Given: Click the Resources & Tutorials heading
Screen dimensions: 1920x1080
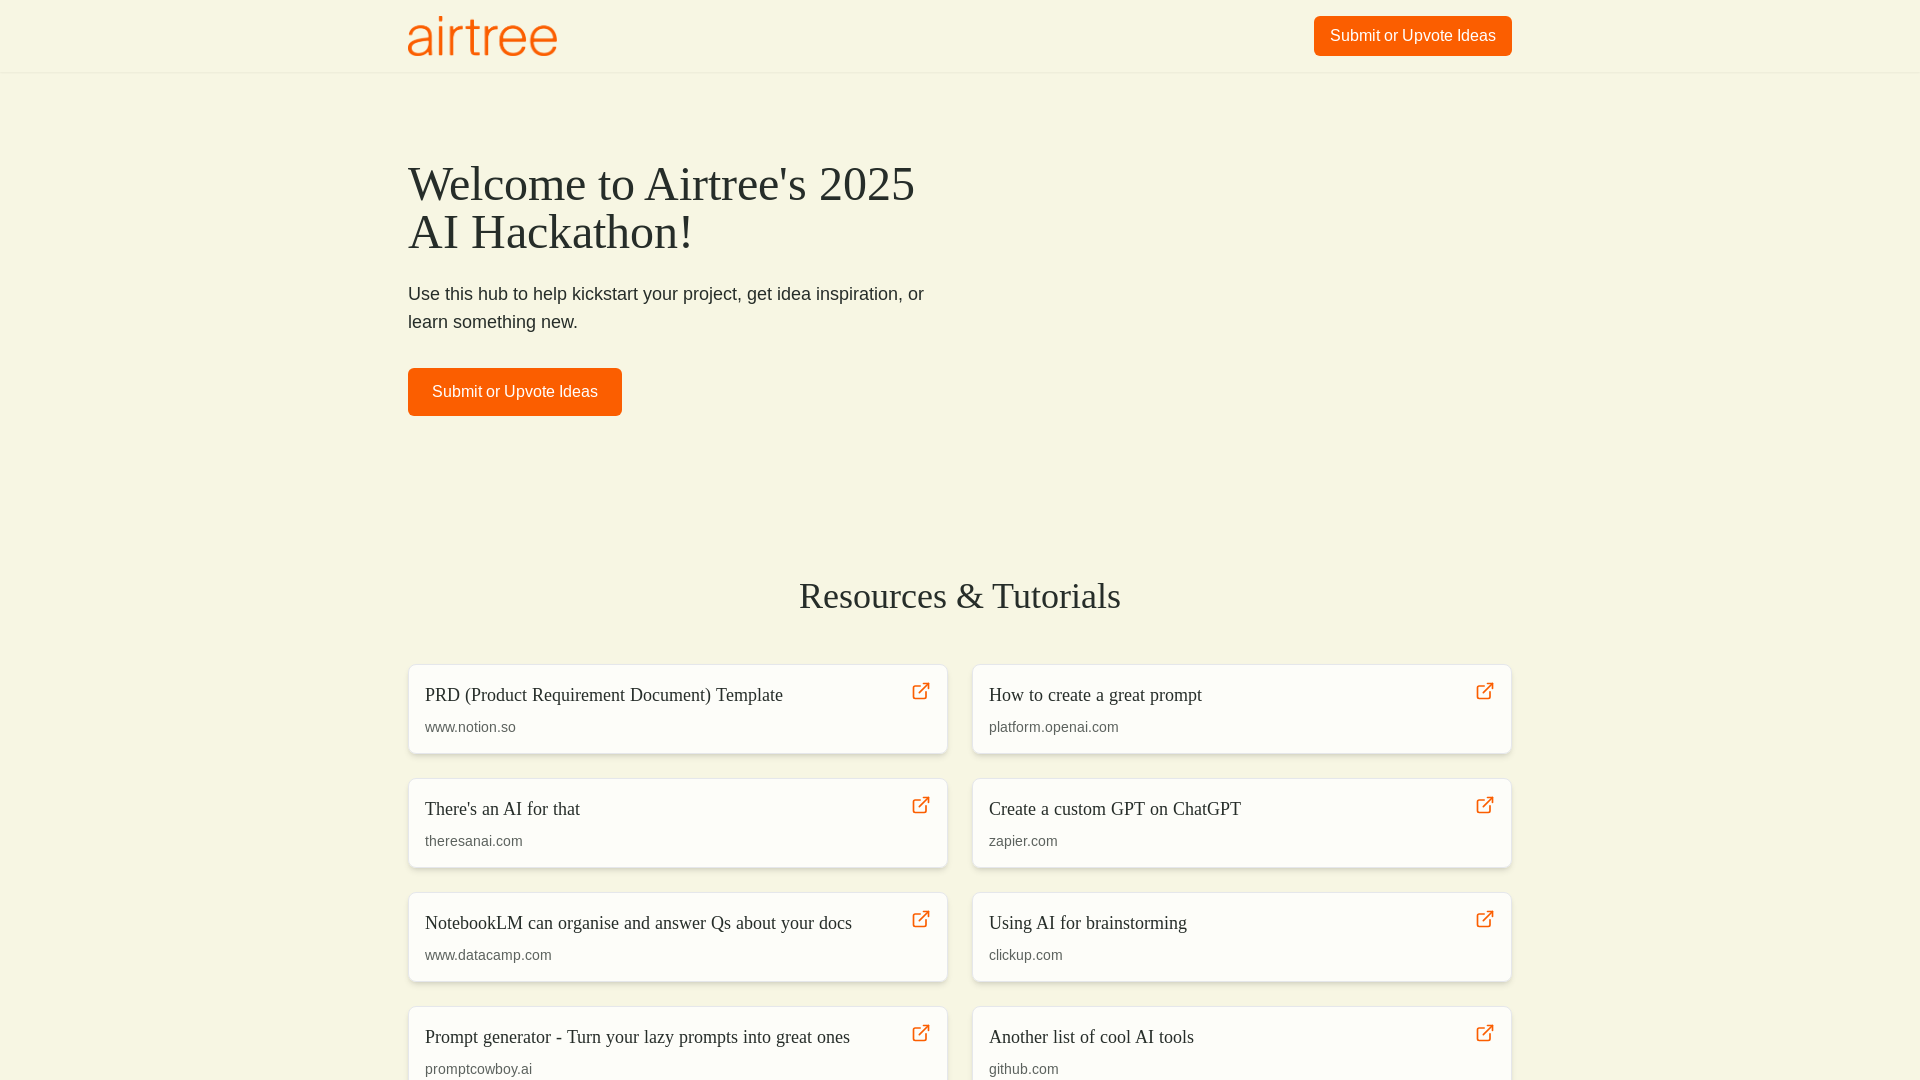Looking at the screenshot, I should pyautogui.click(x=960, y=596).
